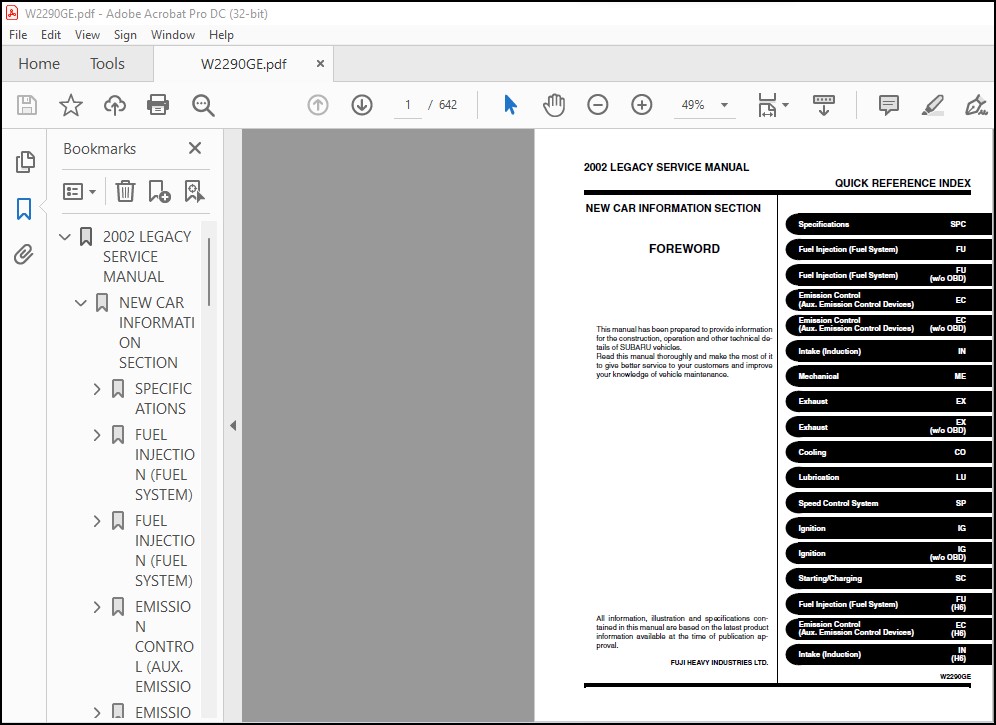The width and height of the screenshot is (996, 725).
Task: Collapse the navigation pane arrow
Action: [233, 425]
